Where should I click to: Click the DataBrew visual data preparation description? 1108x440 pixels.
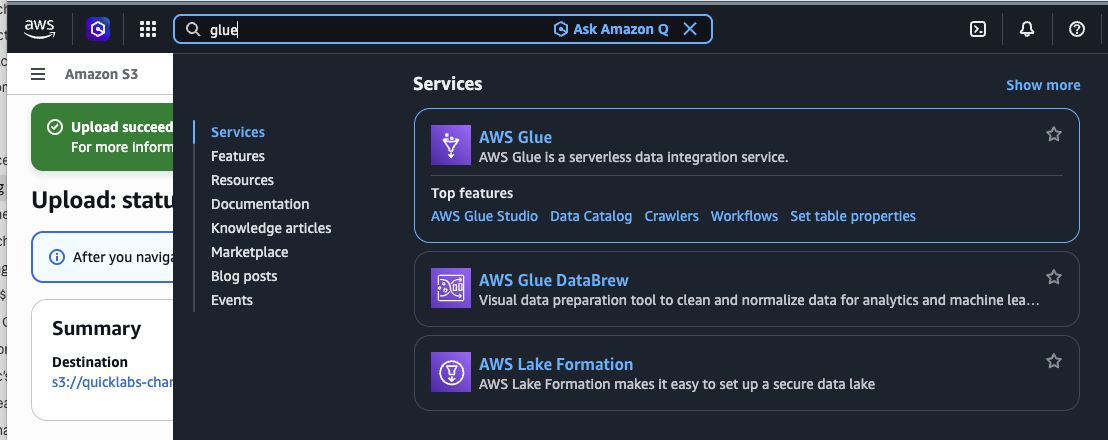[759, 300]
